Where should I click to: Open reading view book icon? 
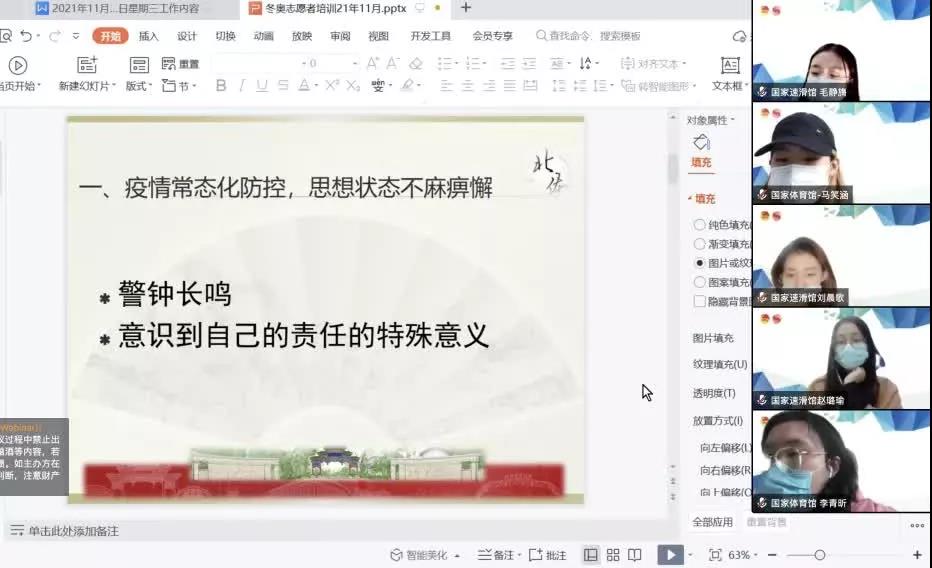[635, 555]
